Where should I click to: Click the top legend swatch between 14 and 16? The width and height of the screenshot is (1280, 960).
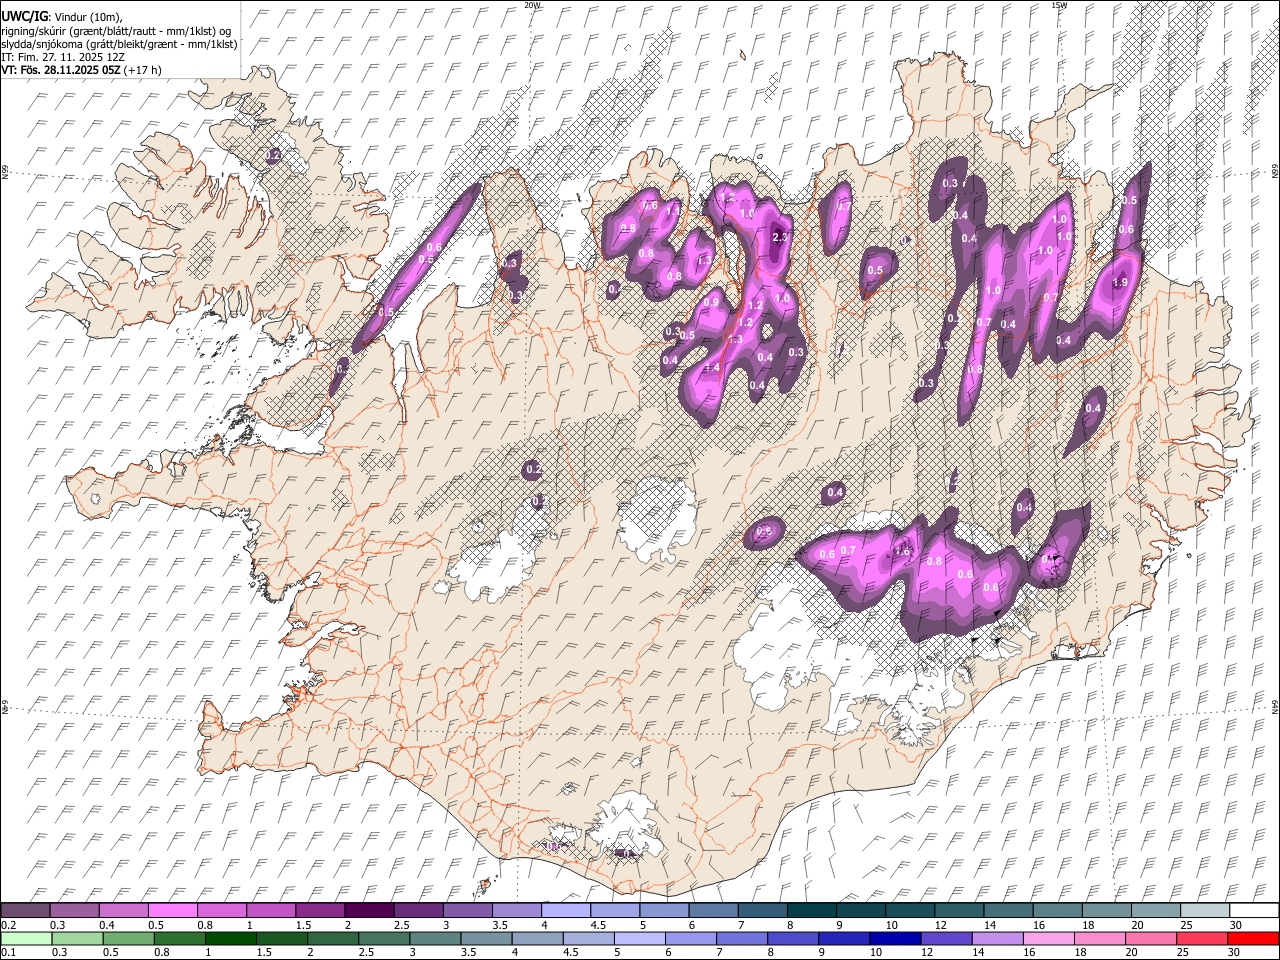click(x=1006, y=911)
